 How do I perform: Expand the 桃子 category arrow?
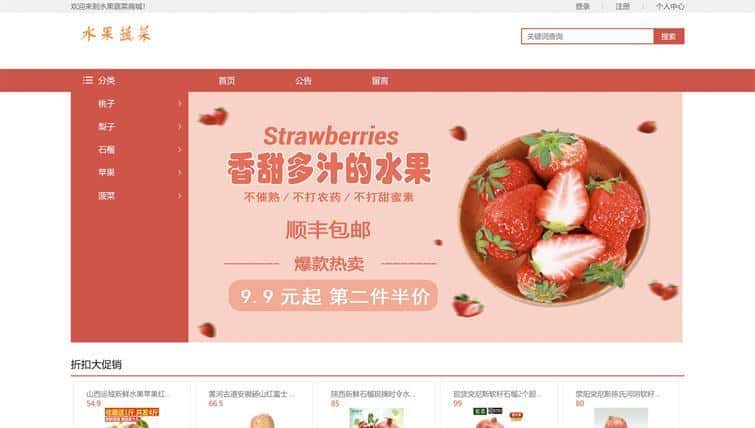click(x=180, y=104)
